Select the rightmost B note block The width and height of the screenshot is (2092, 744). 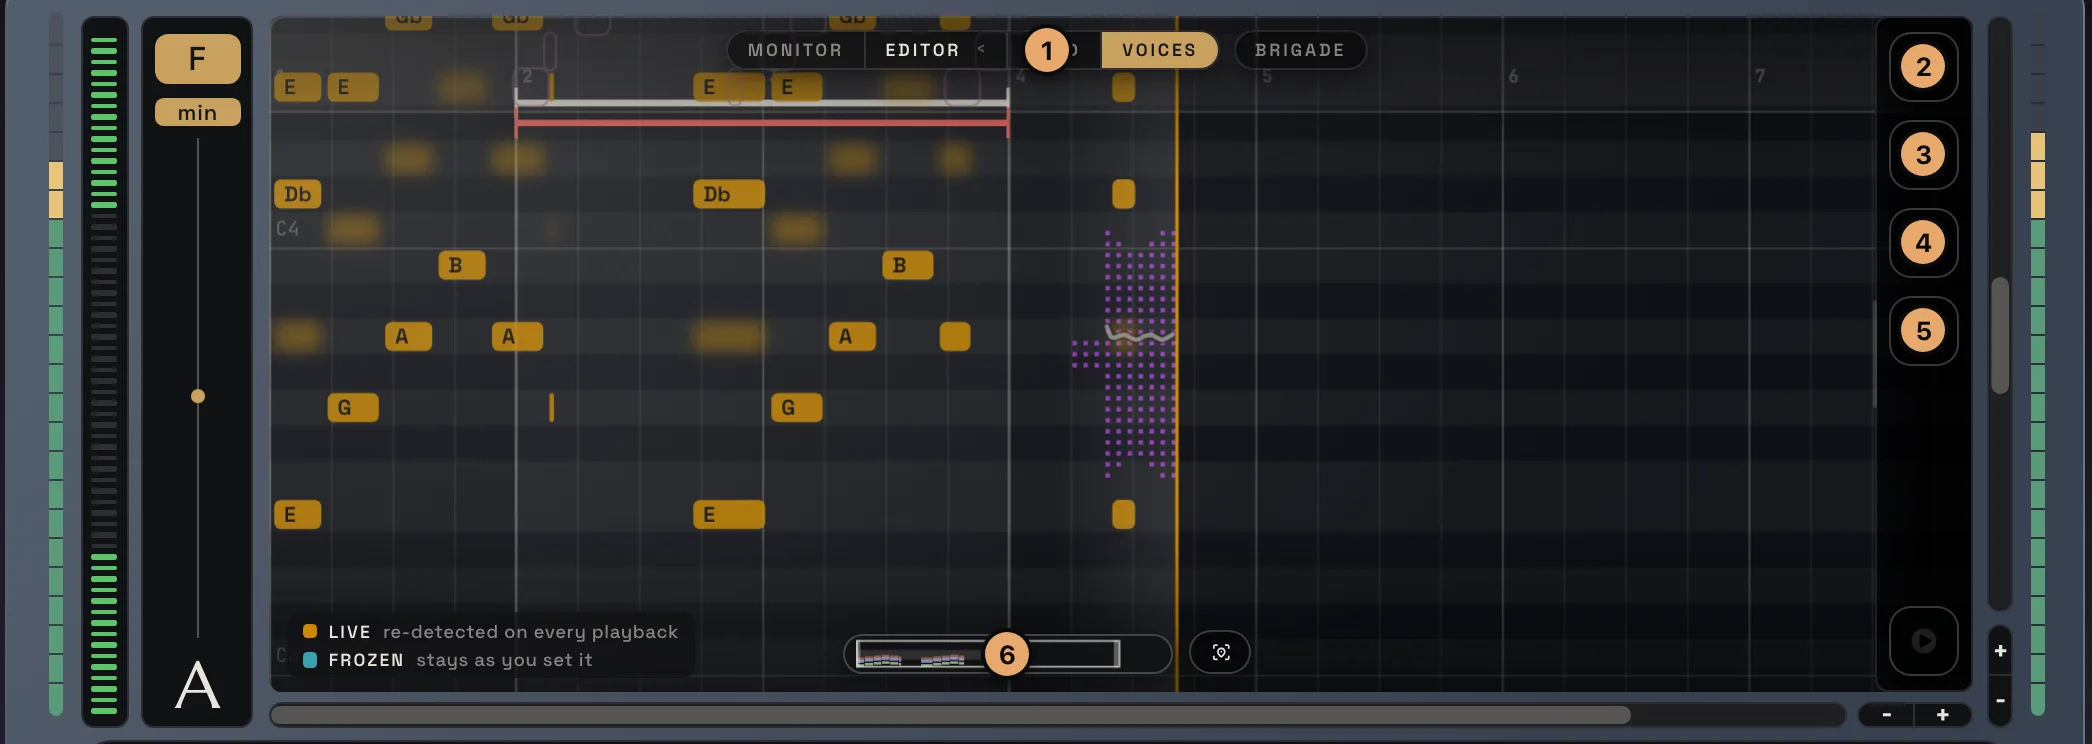(x=908, y=265)
